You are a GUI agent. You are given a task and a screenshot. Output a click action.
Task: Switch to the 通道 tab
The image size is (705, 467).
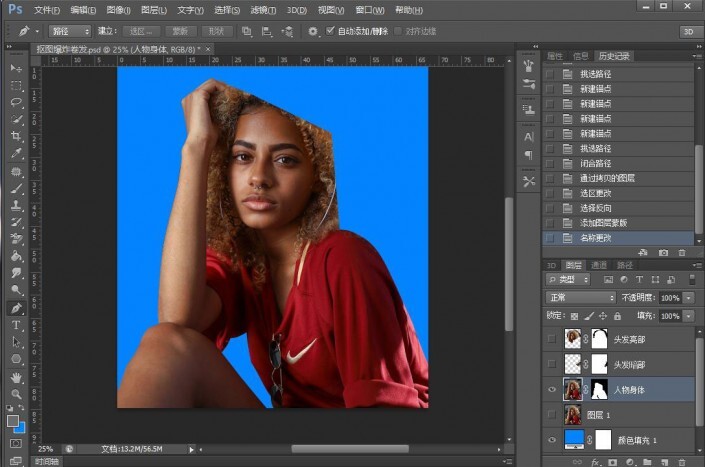pyautogui.click(x=599, y=265)
